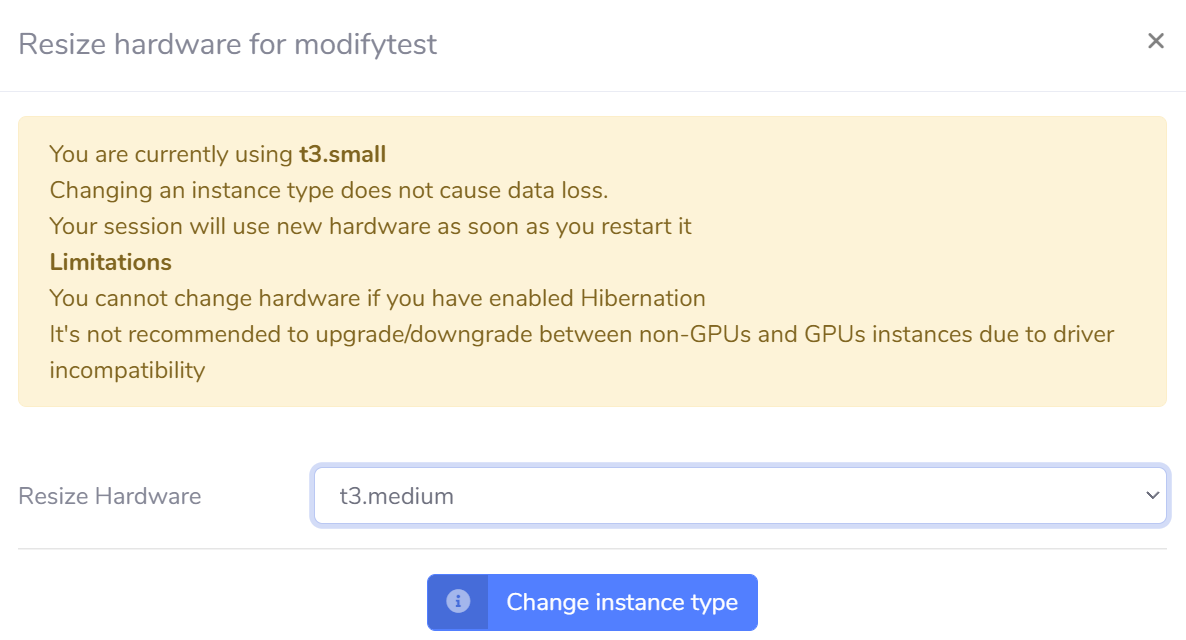Click the dropdown chevron beside t3.medium
The width and height of the screenshot is (1186, 640).
(x=1152, y=495)
